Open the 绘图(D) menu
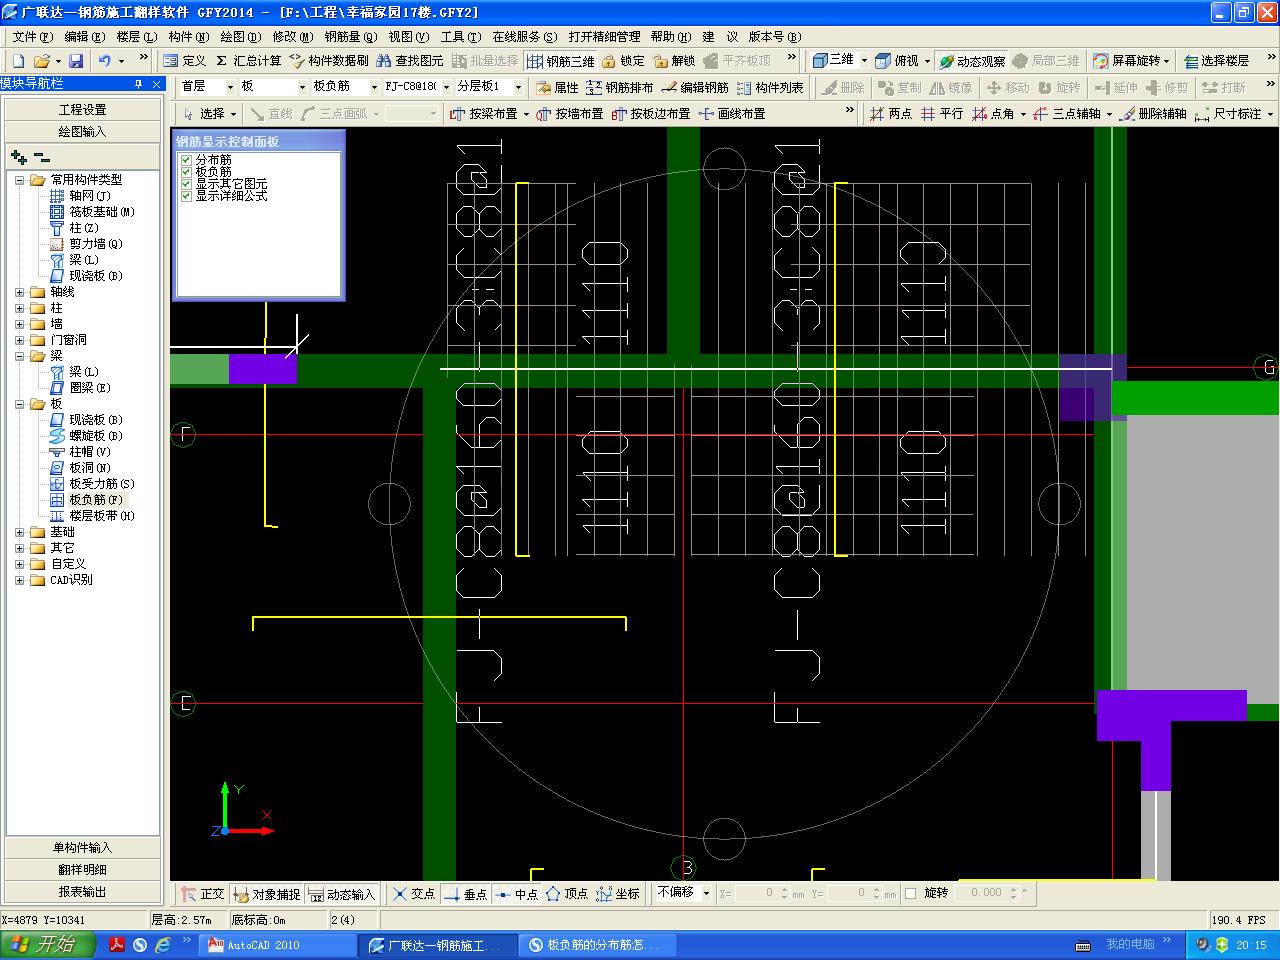The image size is (1280, 960). [240, 36]
